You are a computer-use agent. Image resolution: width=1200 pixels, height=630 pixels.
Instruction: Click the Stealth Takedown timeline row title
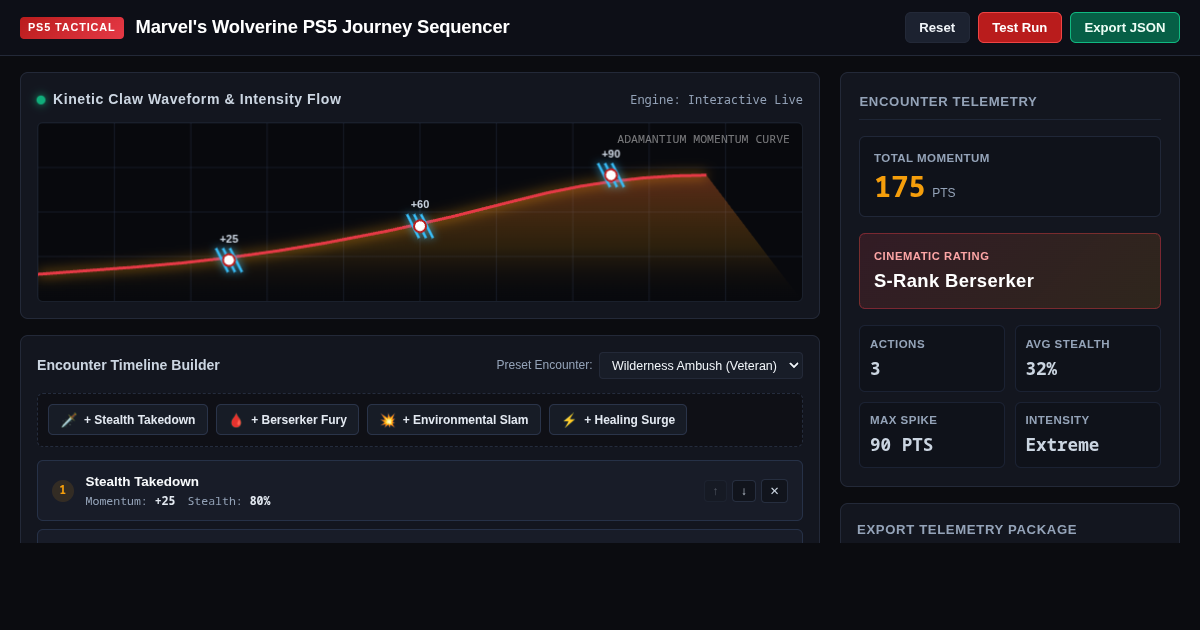click(142, 481)
